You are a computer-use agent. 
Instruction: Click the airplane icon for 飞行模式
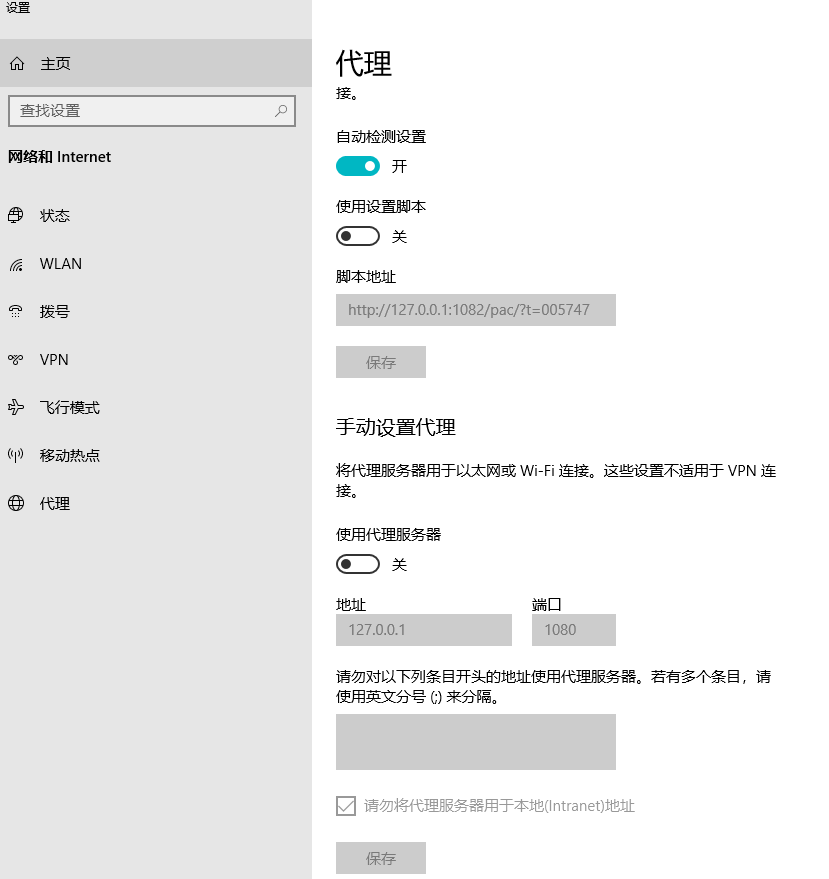[x=16, y=407]
